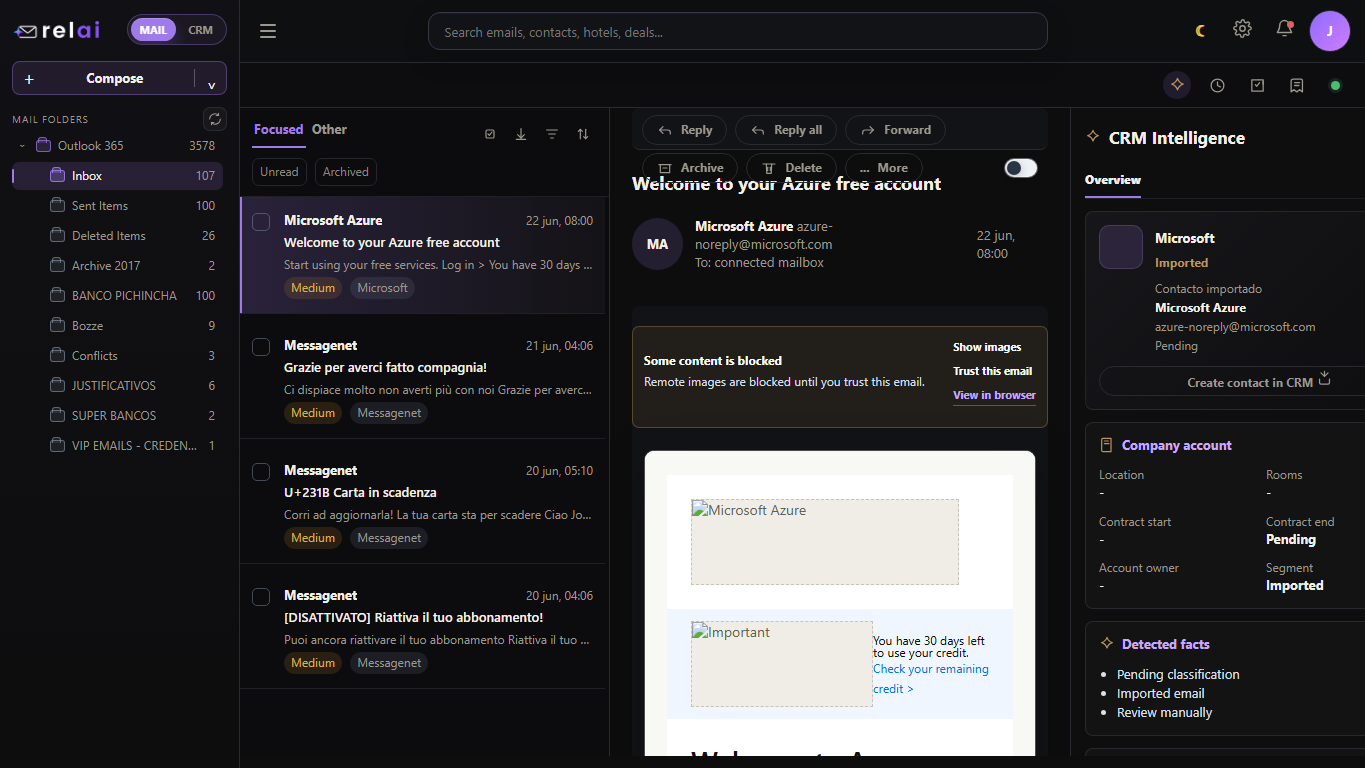Switch to the Focused tab
The image size is (1365, 768).
(278, 130)
